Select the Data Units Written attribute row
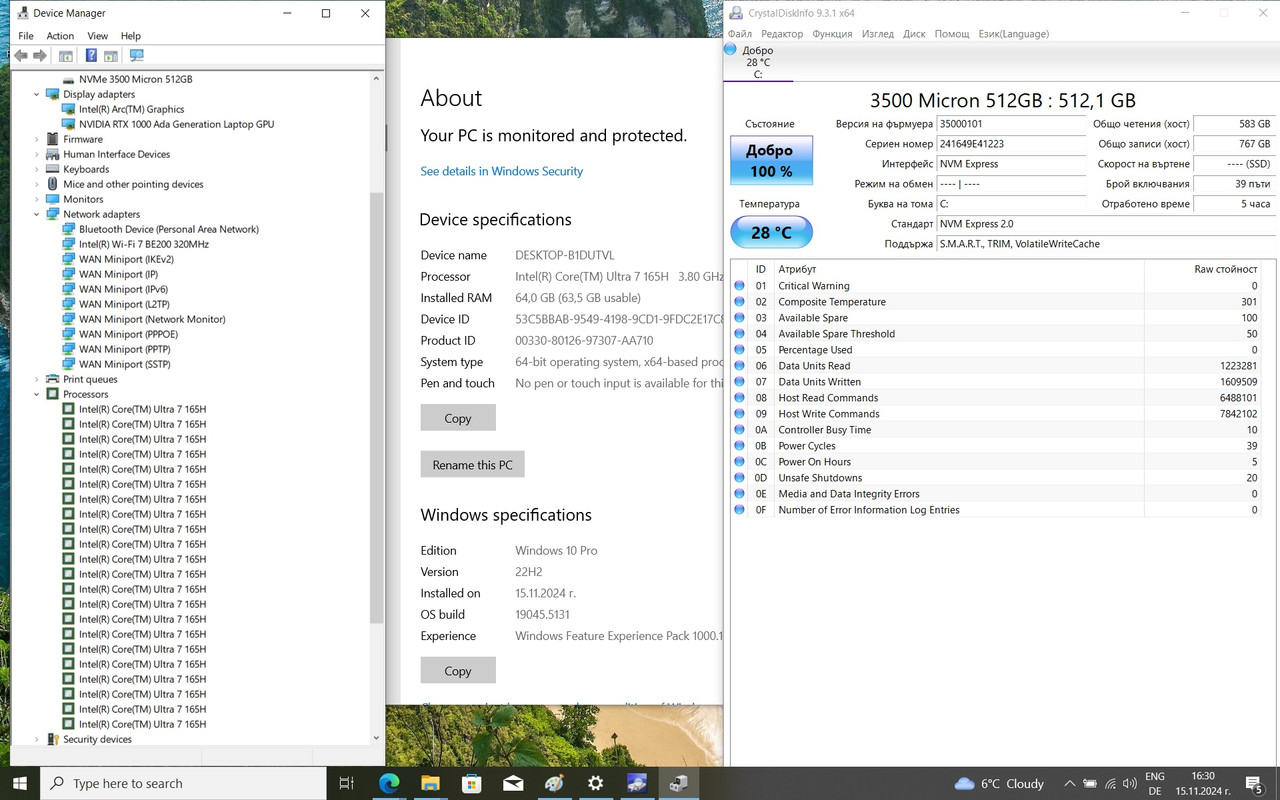1280x800 pixels. pos(997,382)
